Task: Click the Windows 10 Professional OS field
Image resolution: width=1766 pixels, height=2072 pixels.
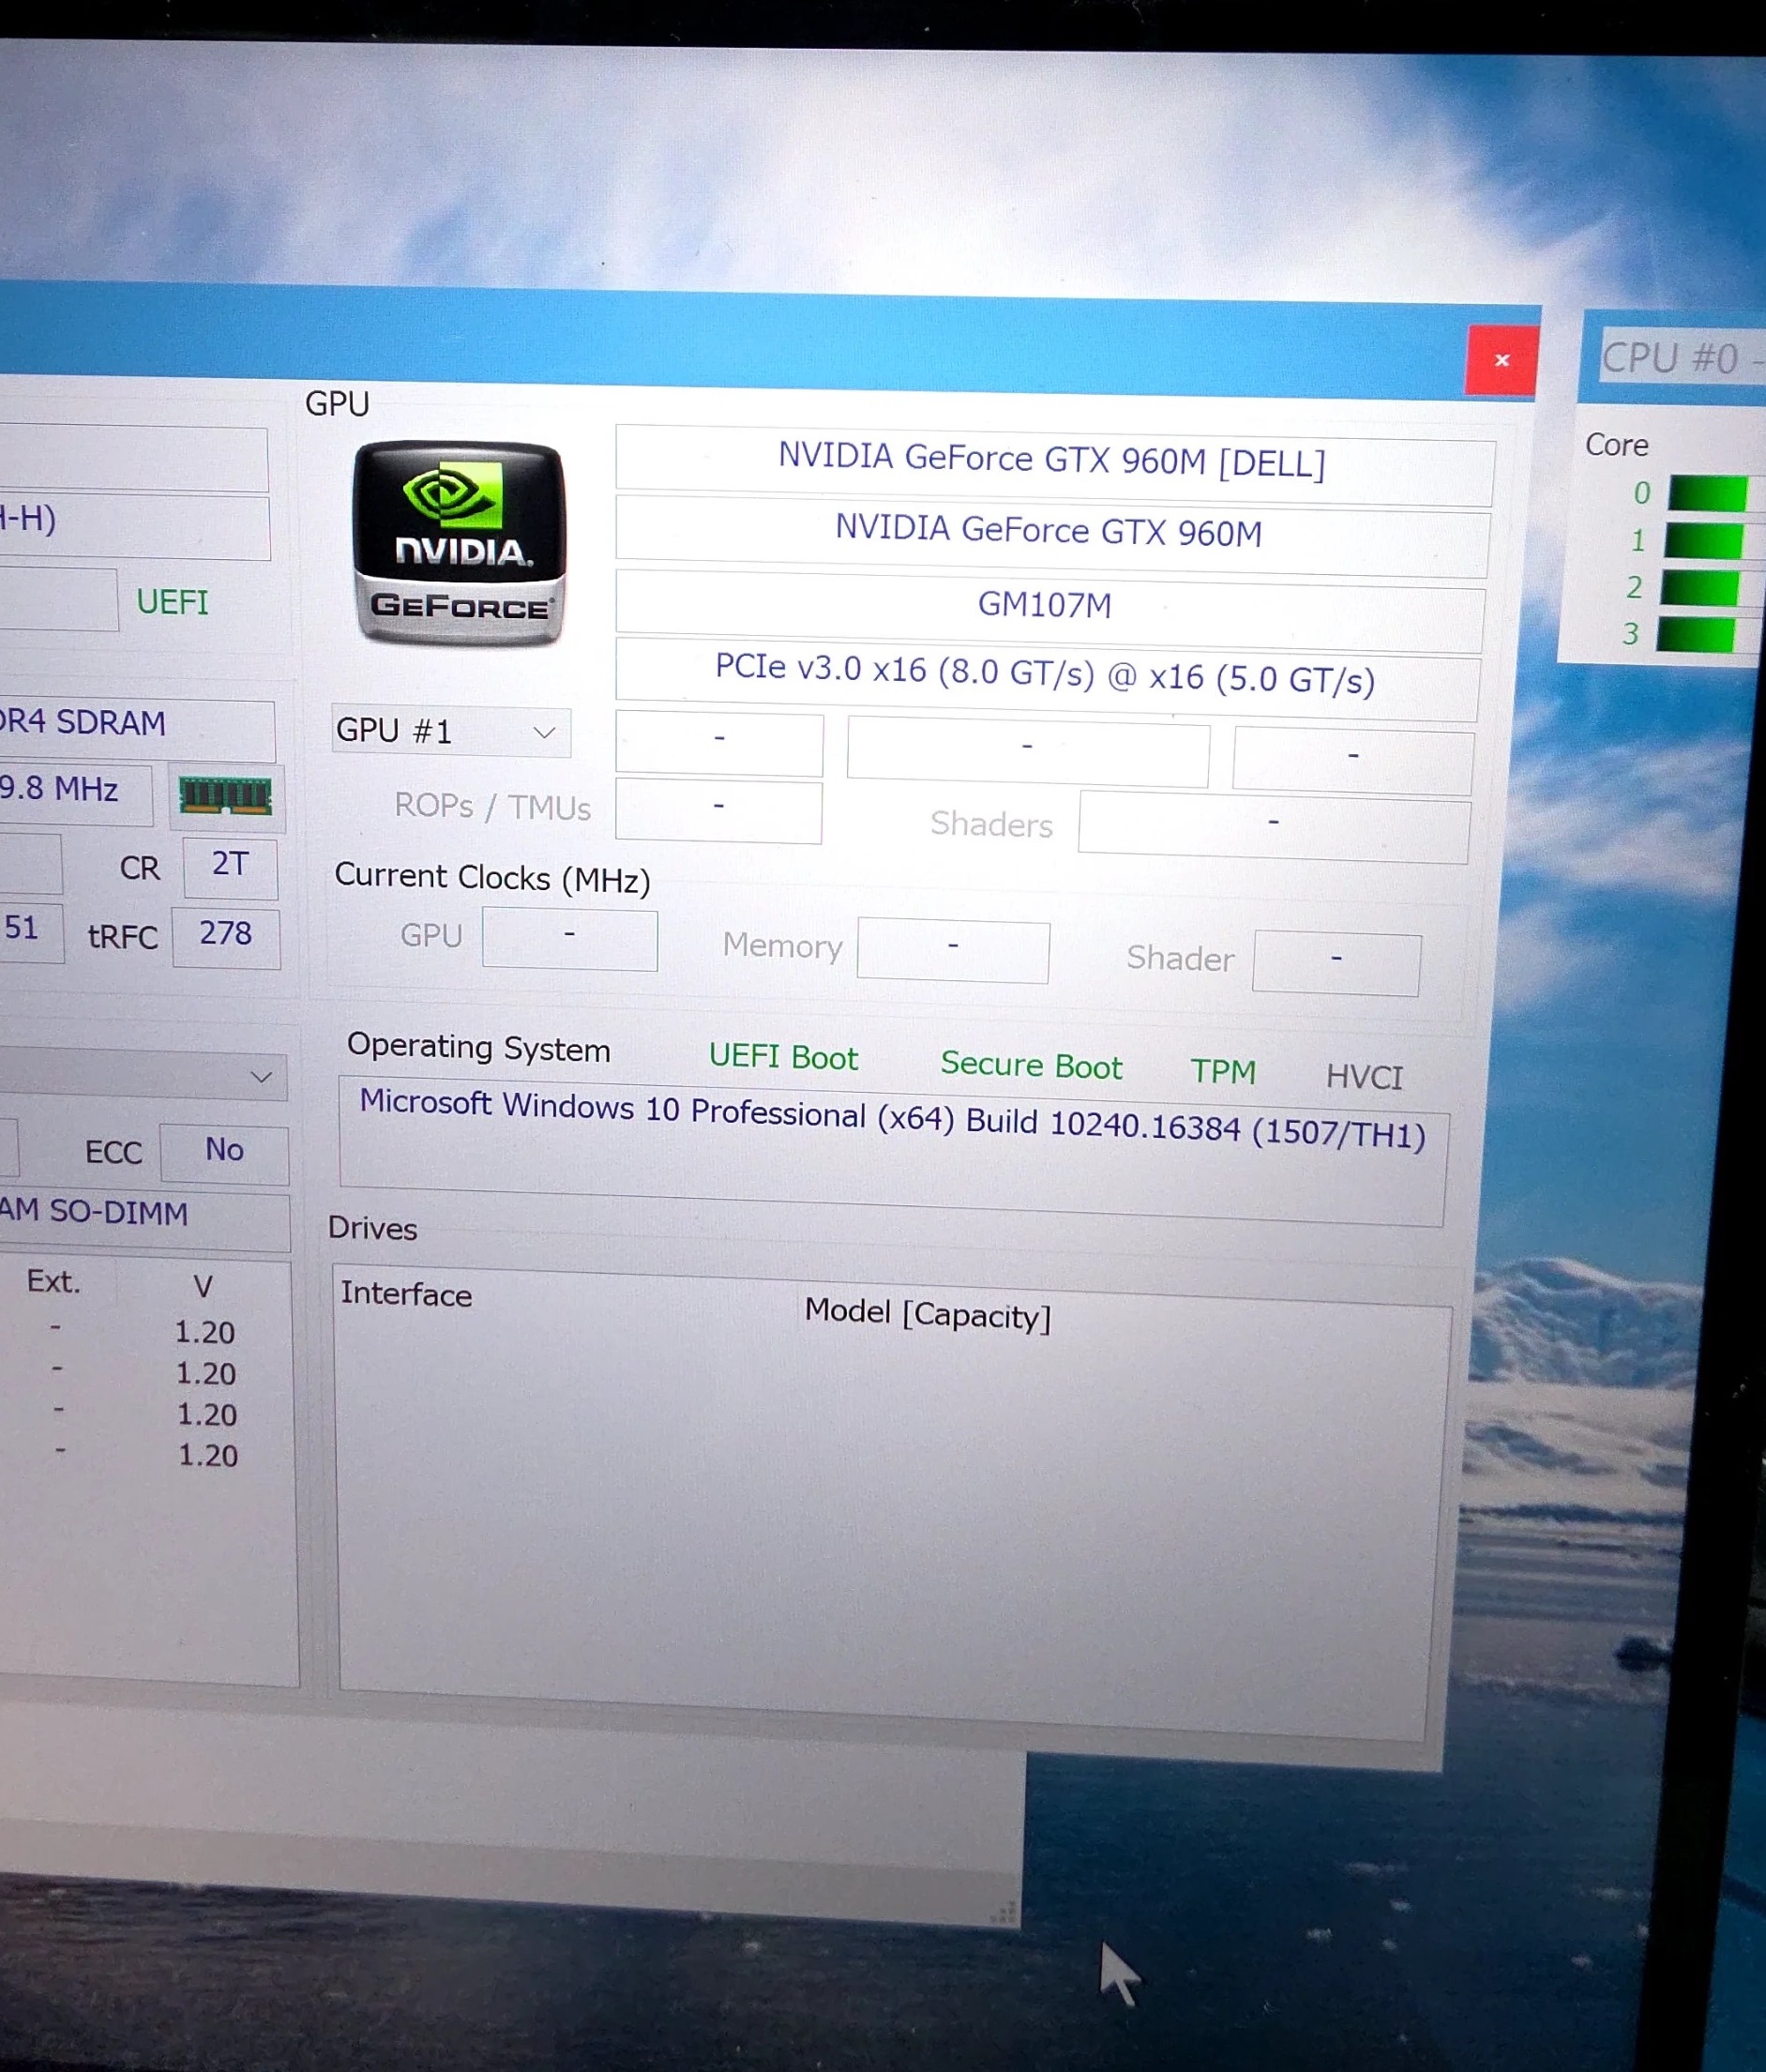Action: 892,1151
